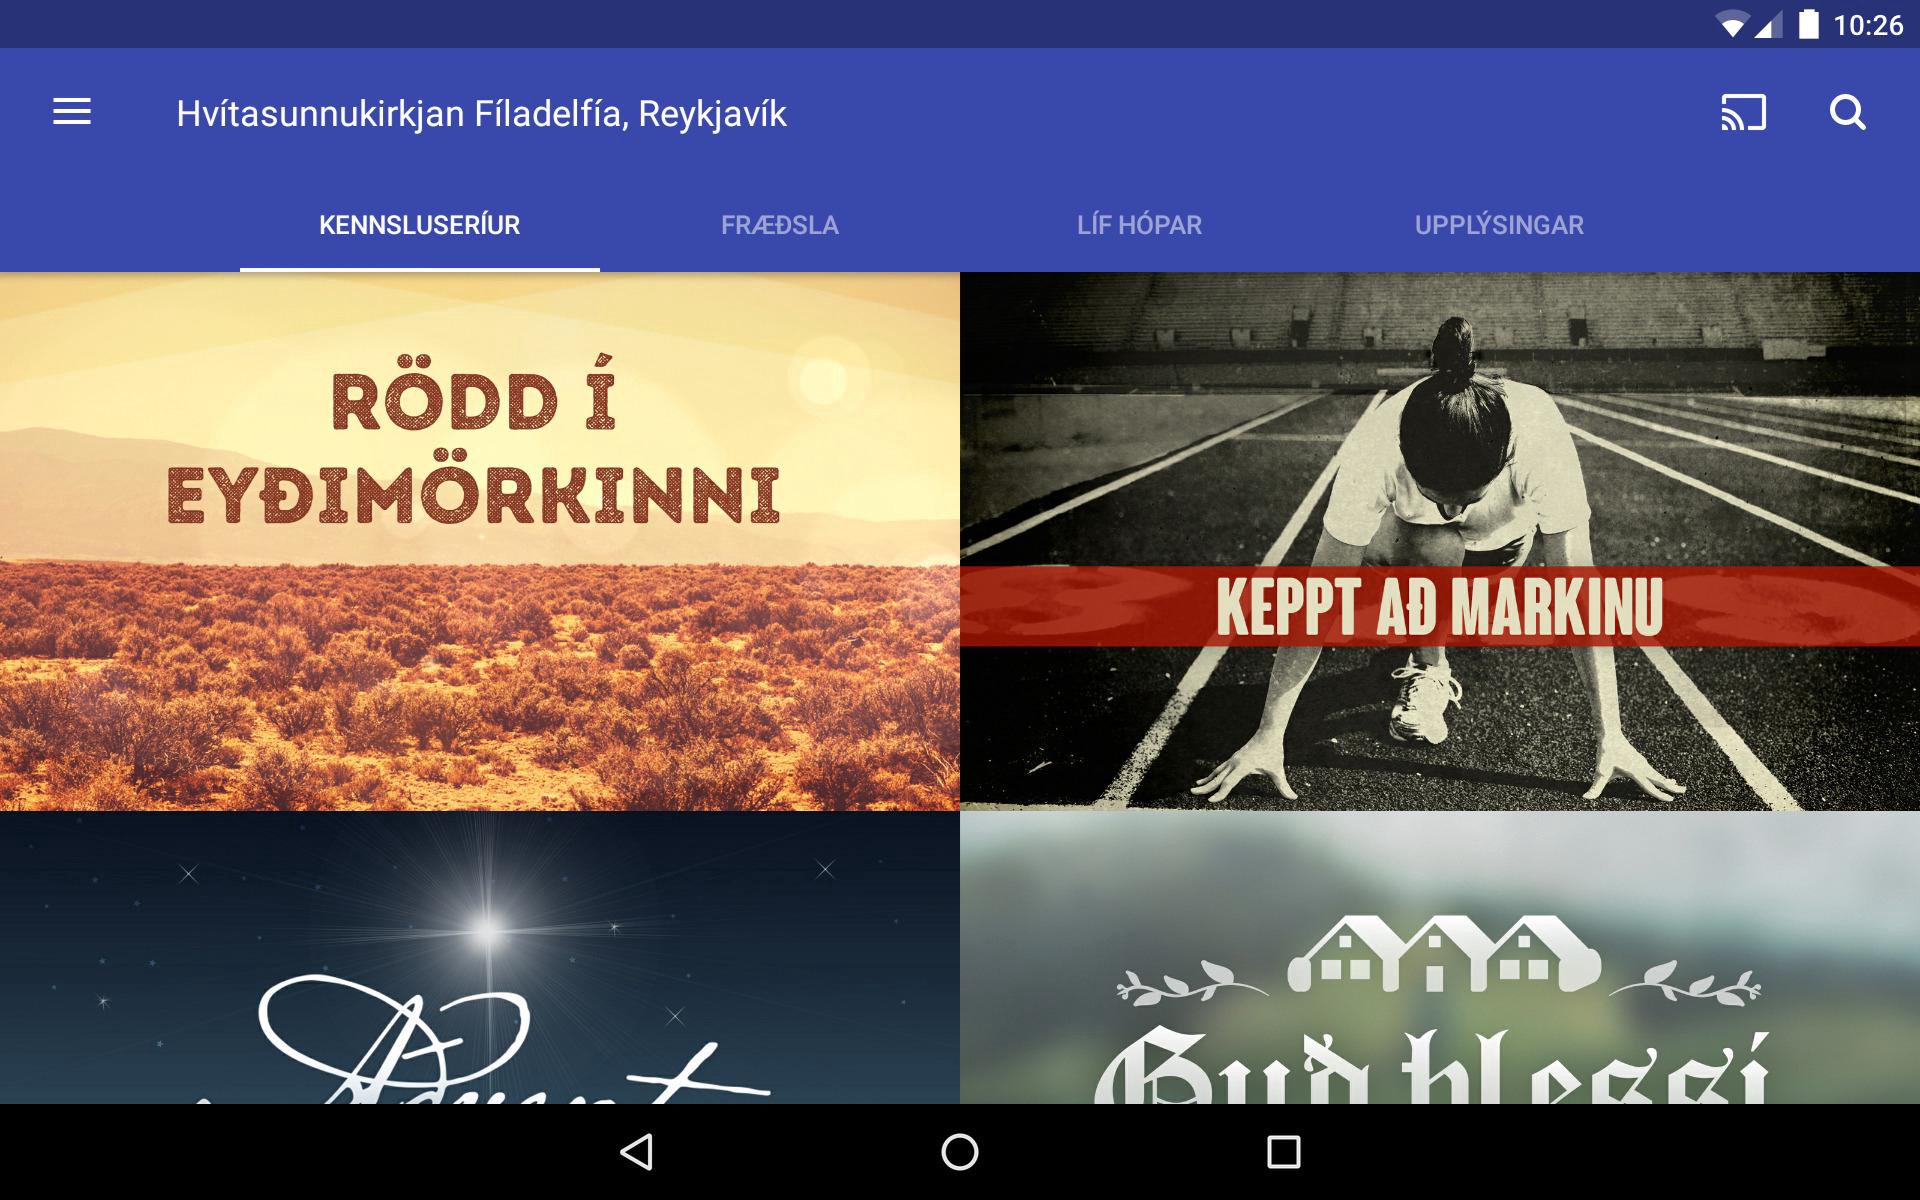Tap the Cast screen icon
The image size is (1920, 1200).
coord(1743,112)
